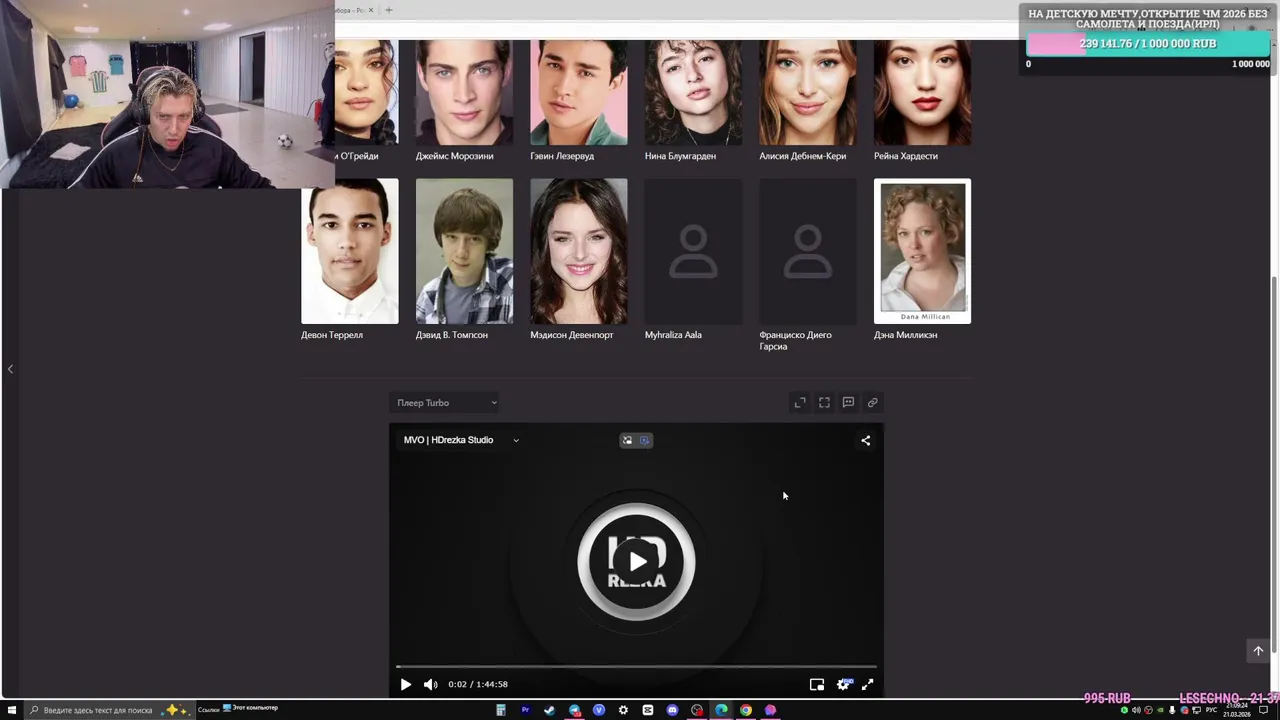Open Adobe Premiere Pro from taskbar
The width and height of the screenshot is (1280, 720).
point(525,710)
